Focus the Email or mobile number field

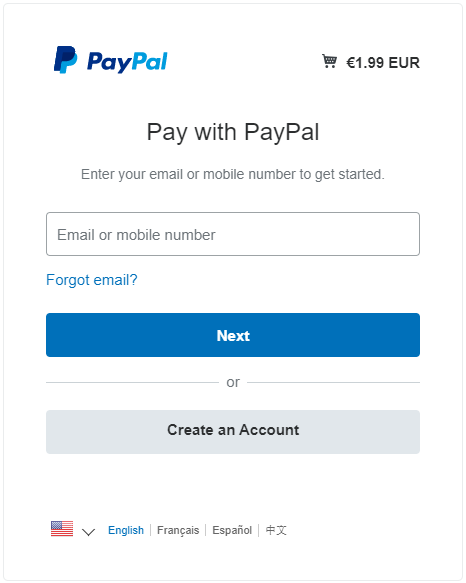[x=233, y=234]
